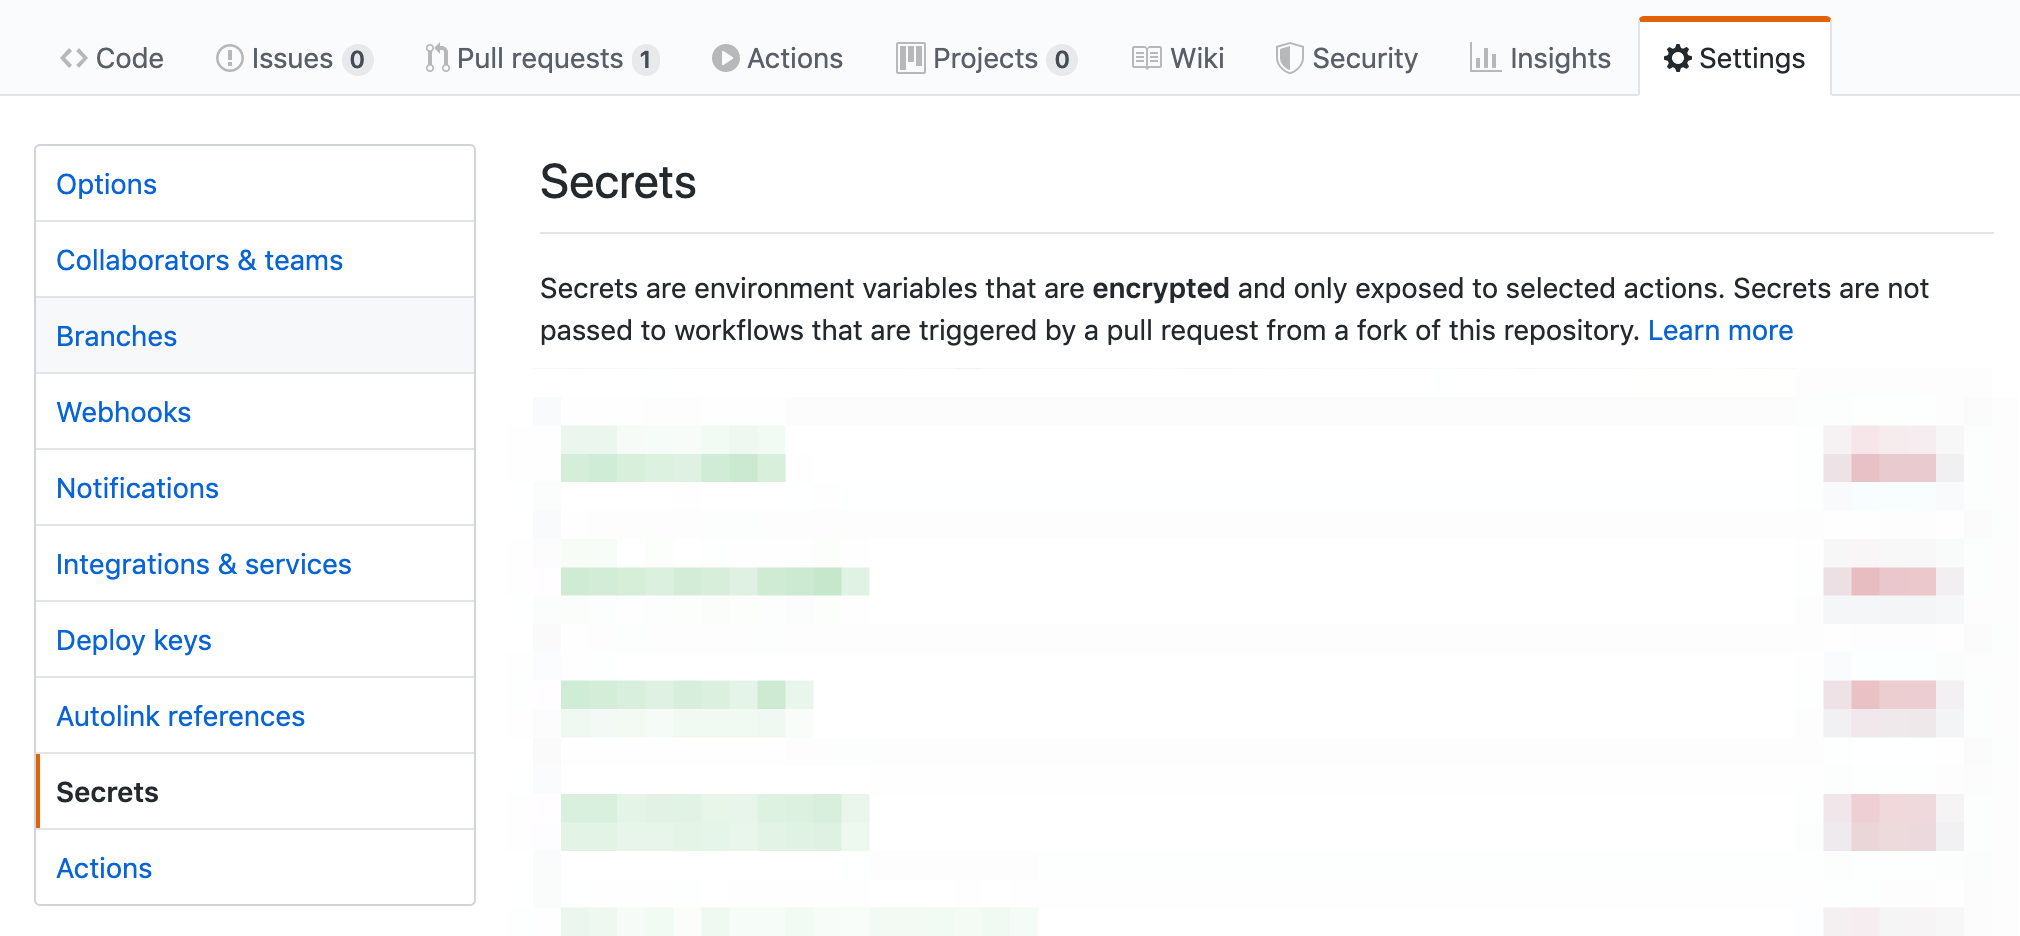Navigate to Deploy keys
The image size is (2020, 936).
pyautogui.click(x=134, y=640)
